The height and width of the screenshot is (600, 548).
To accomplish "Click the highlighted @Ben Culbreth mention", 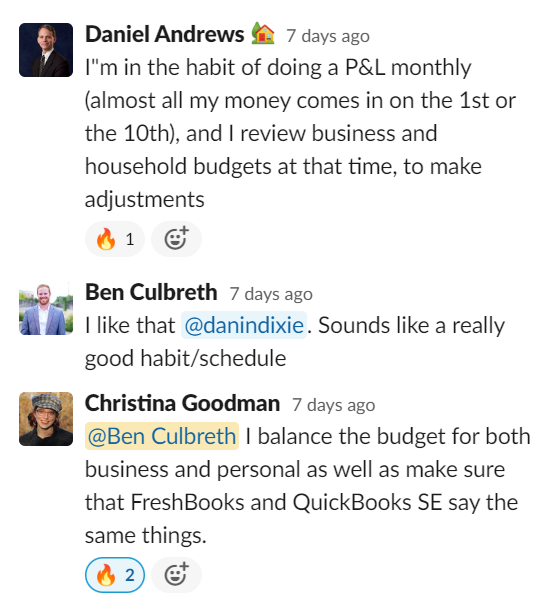I will point(162,436).
